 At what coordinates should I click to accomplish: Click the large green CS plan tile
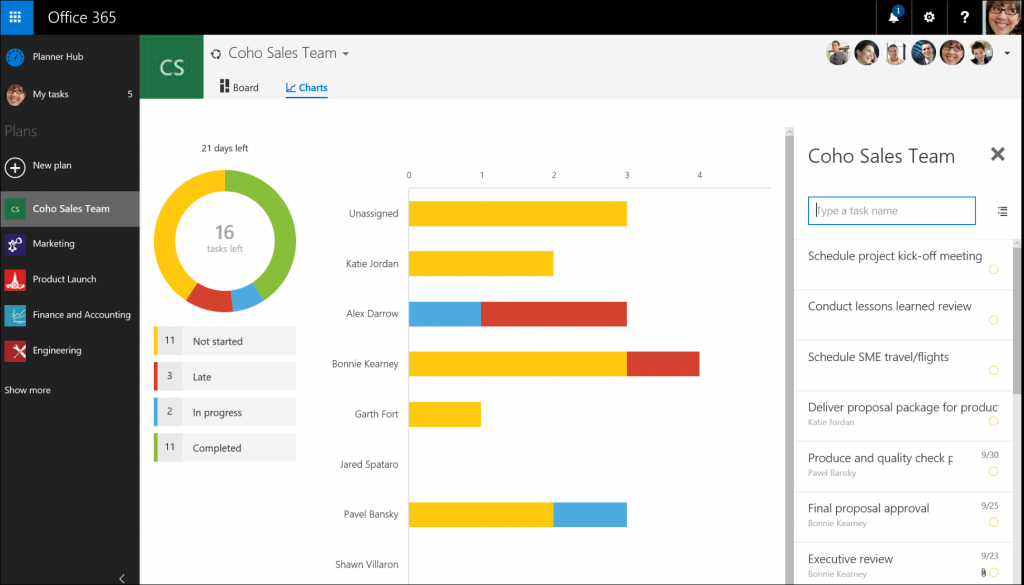point(172,67)
